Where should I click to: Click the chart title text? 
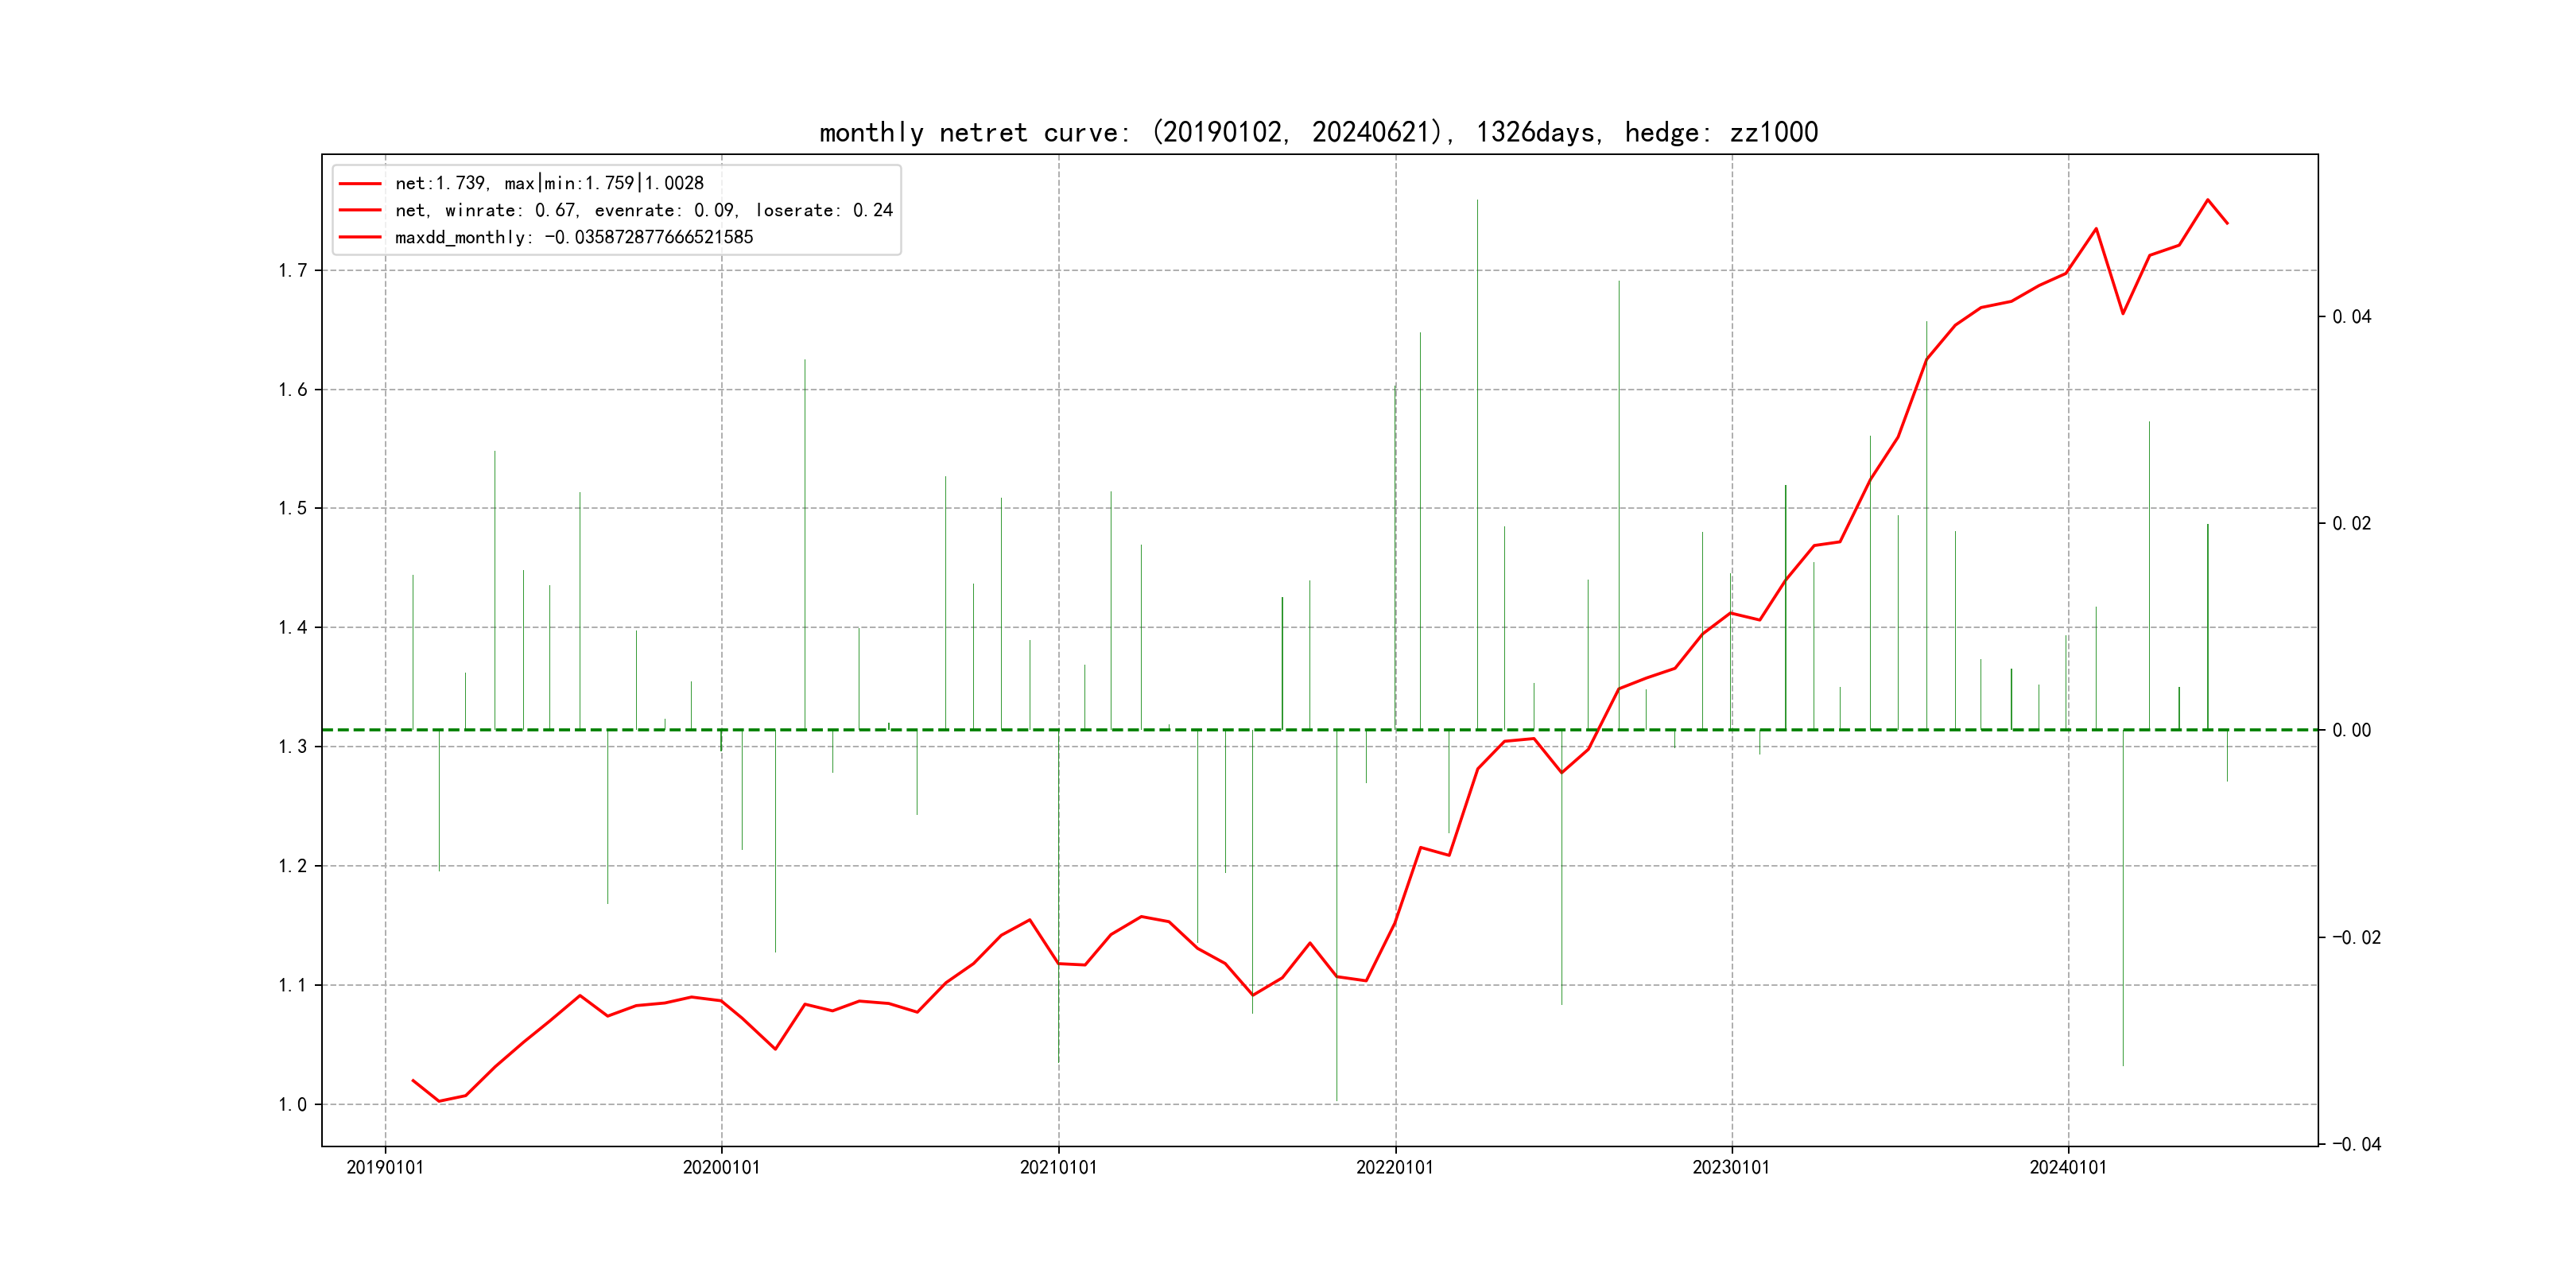coord(1318,132)
